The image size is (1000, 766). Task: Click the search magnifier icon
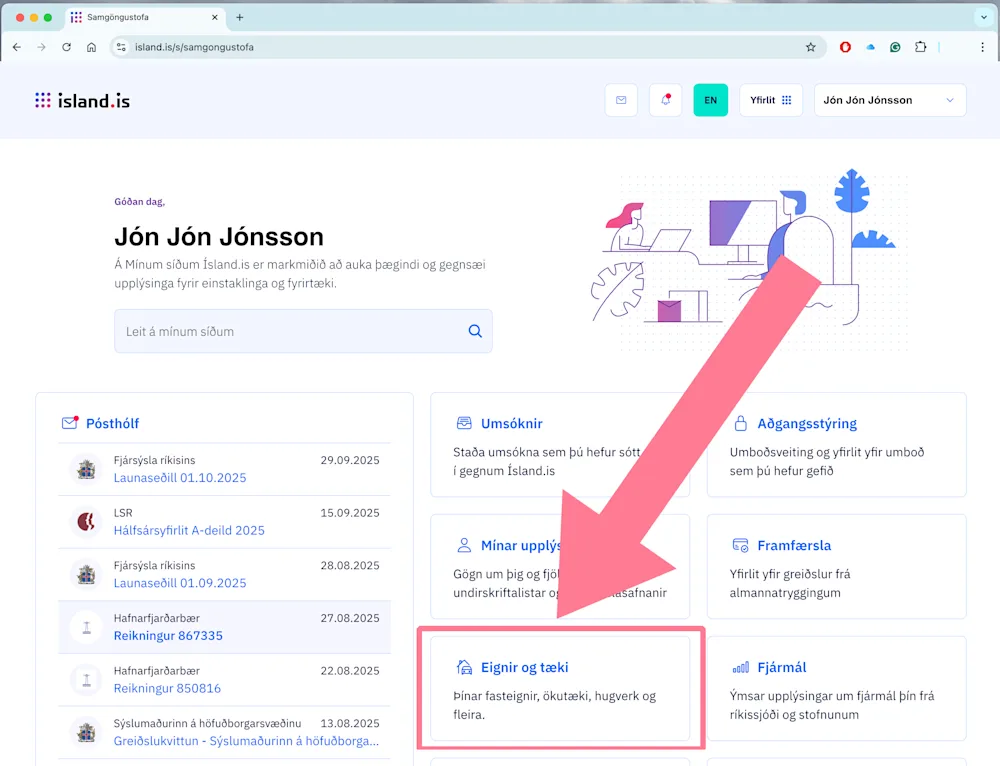(475, 331)
